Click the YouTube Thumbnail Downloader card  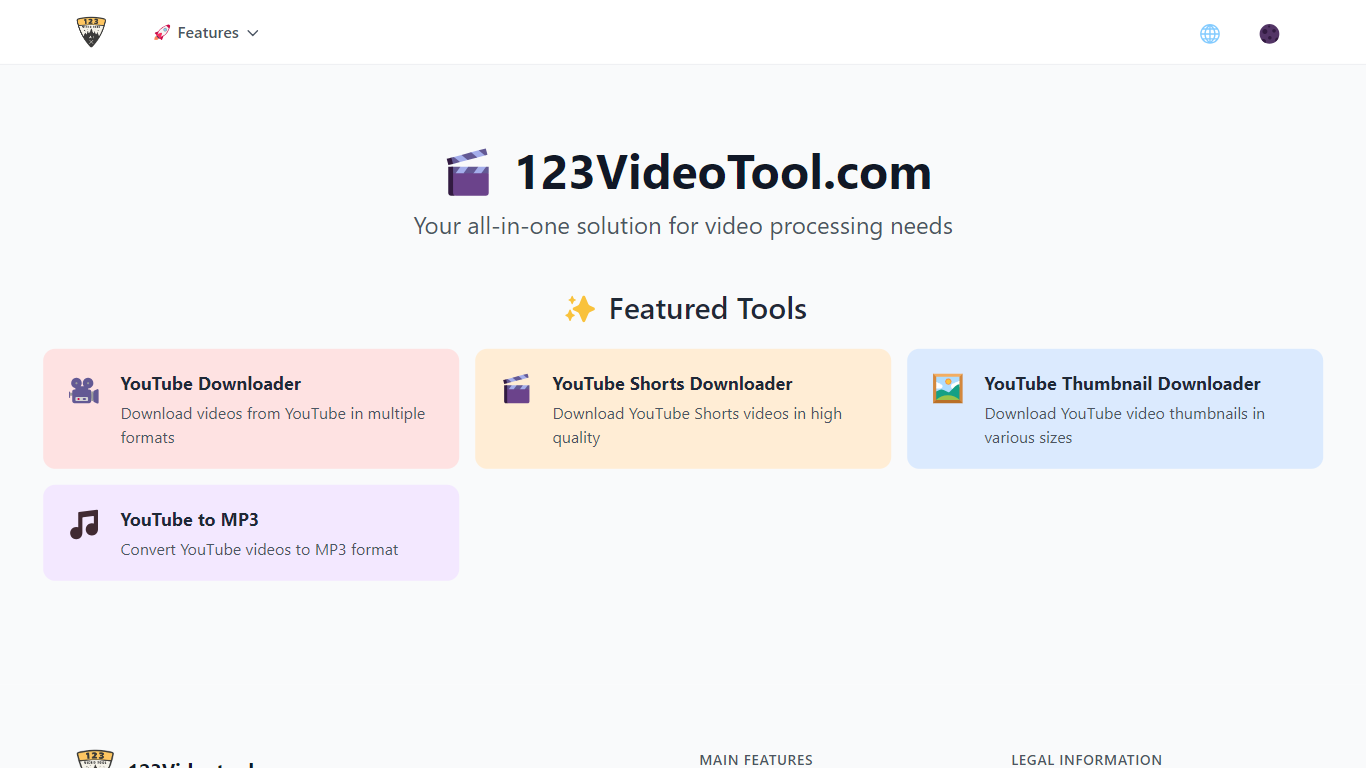1114,408
